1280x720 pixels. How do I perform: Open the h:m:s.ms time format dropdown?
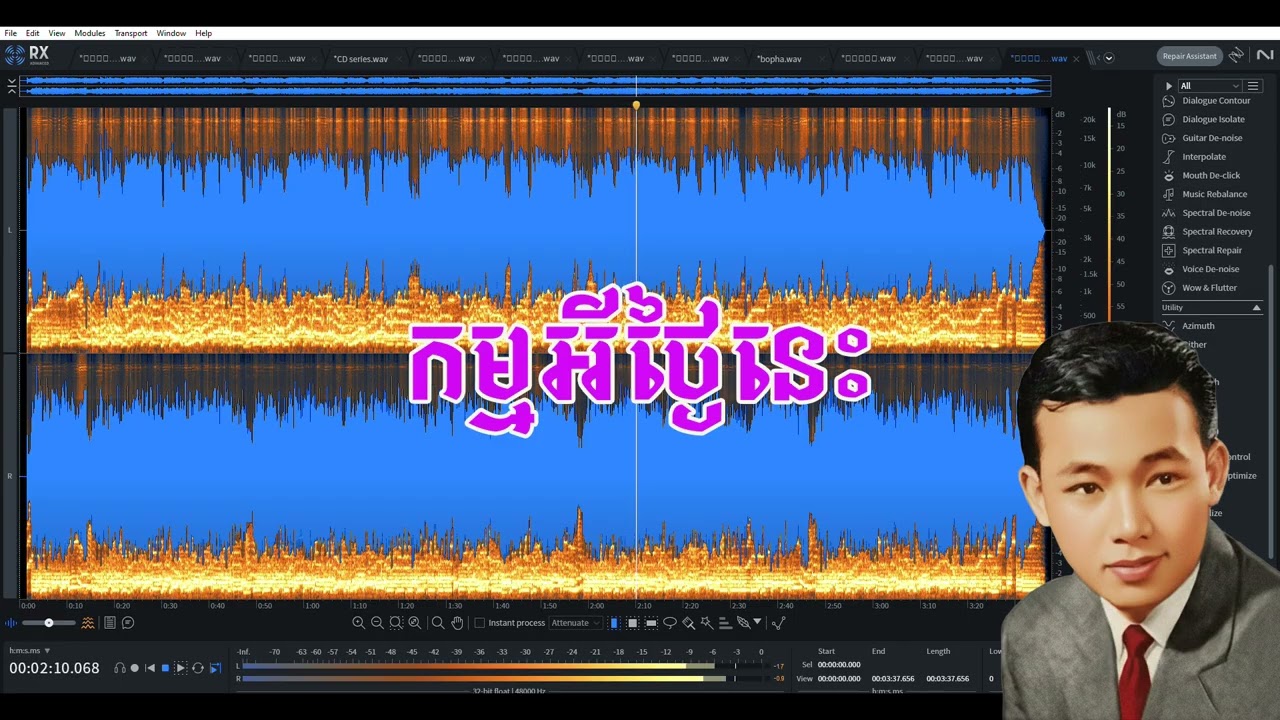coord(30,650)
